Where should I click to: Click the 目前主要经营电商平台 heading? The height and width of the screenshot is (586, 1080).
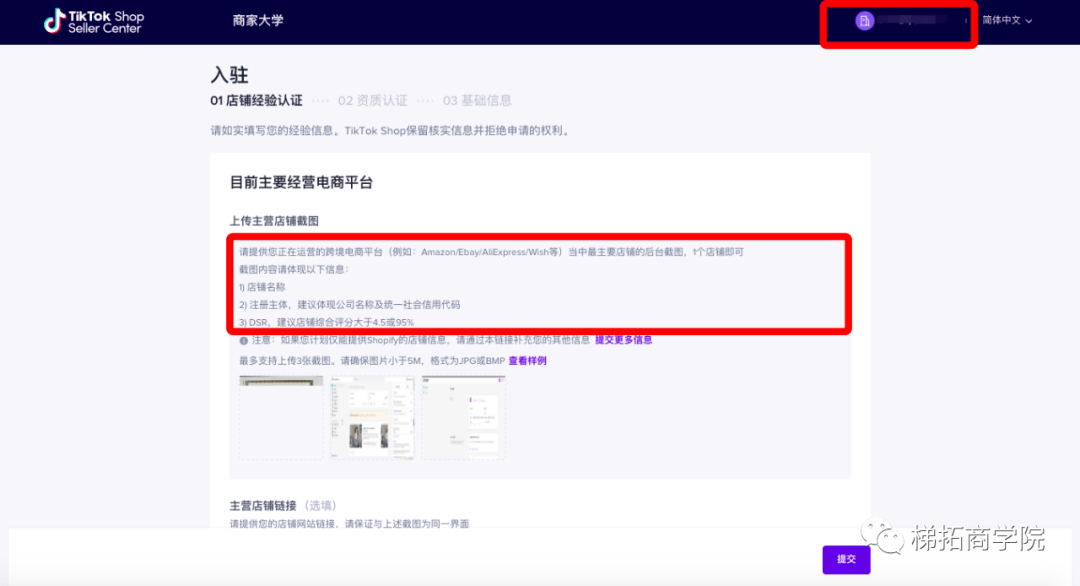301,182
